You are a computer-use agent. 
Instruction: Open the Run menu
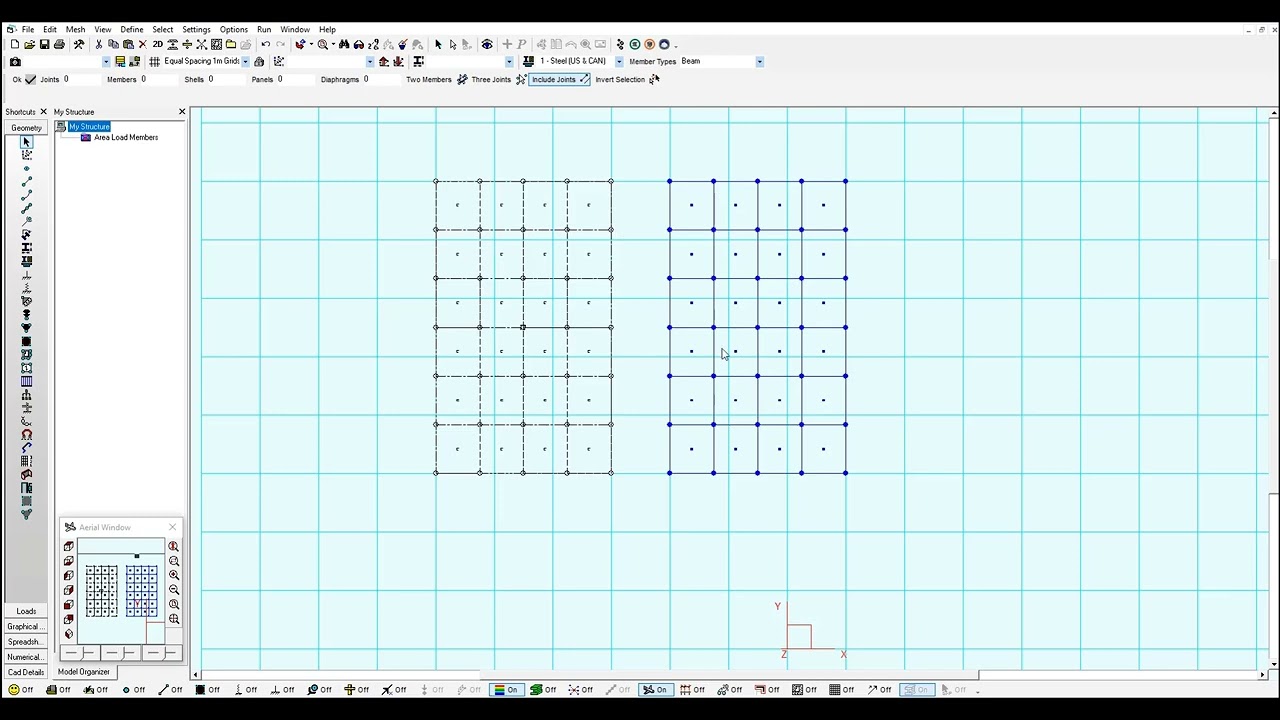[264, 29]
